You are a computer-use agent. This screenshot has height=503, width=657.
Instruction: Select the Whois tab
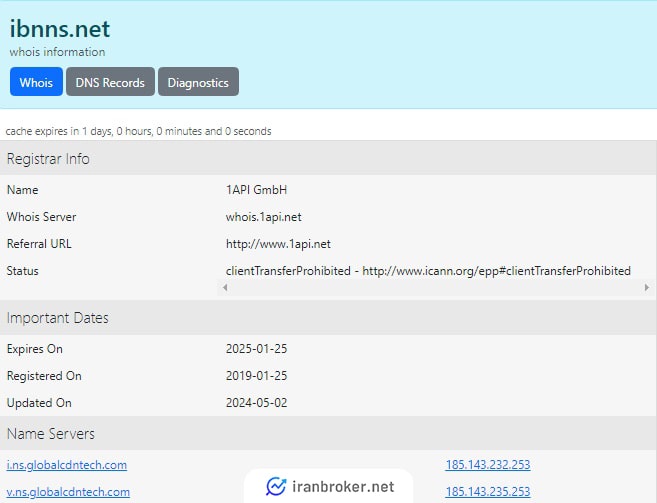(x=36, y=82)
